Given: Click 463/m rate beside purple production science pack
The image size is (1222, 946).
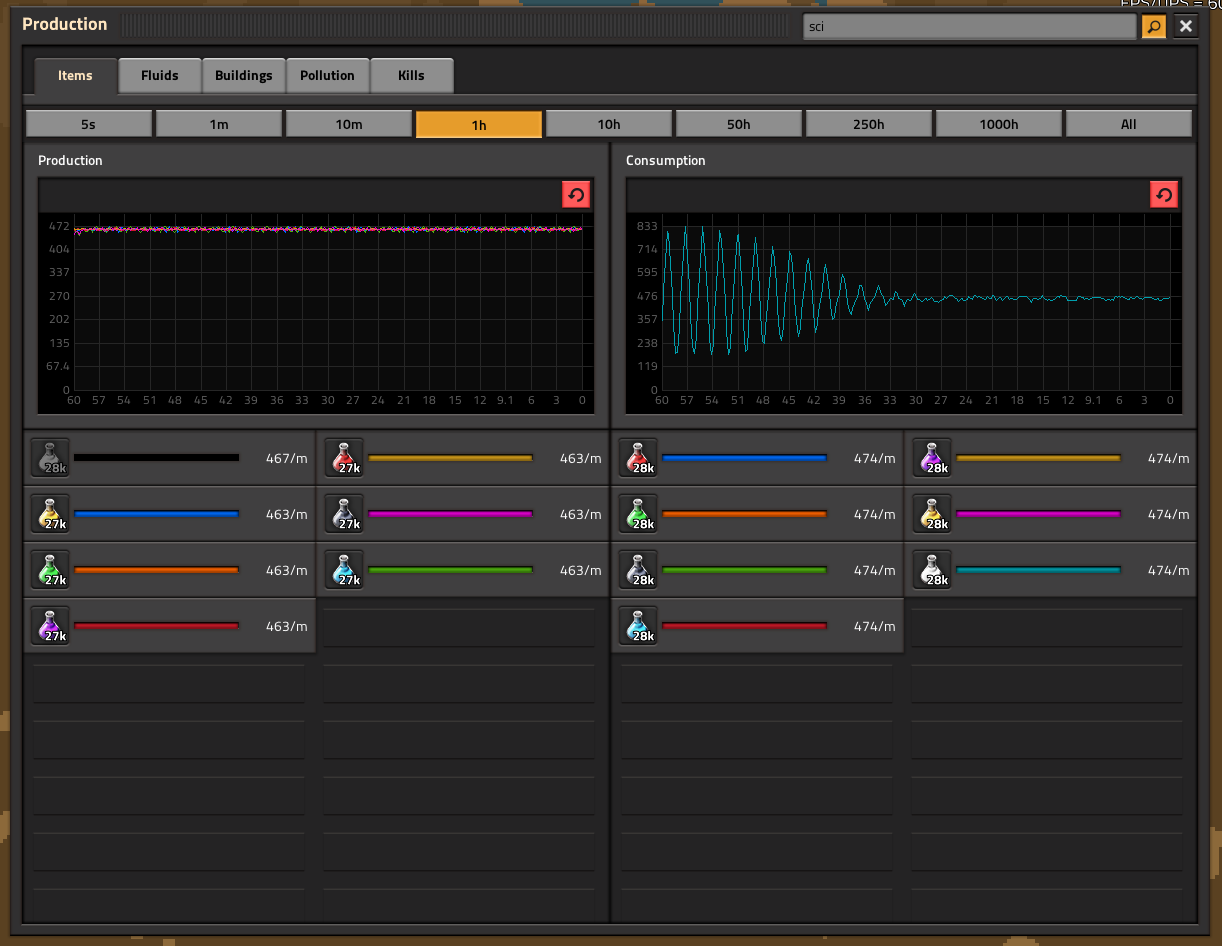Looking at the screenshot, I should point(285,626).
